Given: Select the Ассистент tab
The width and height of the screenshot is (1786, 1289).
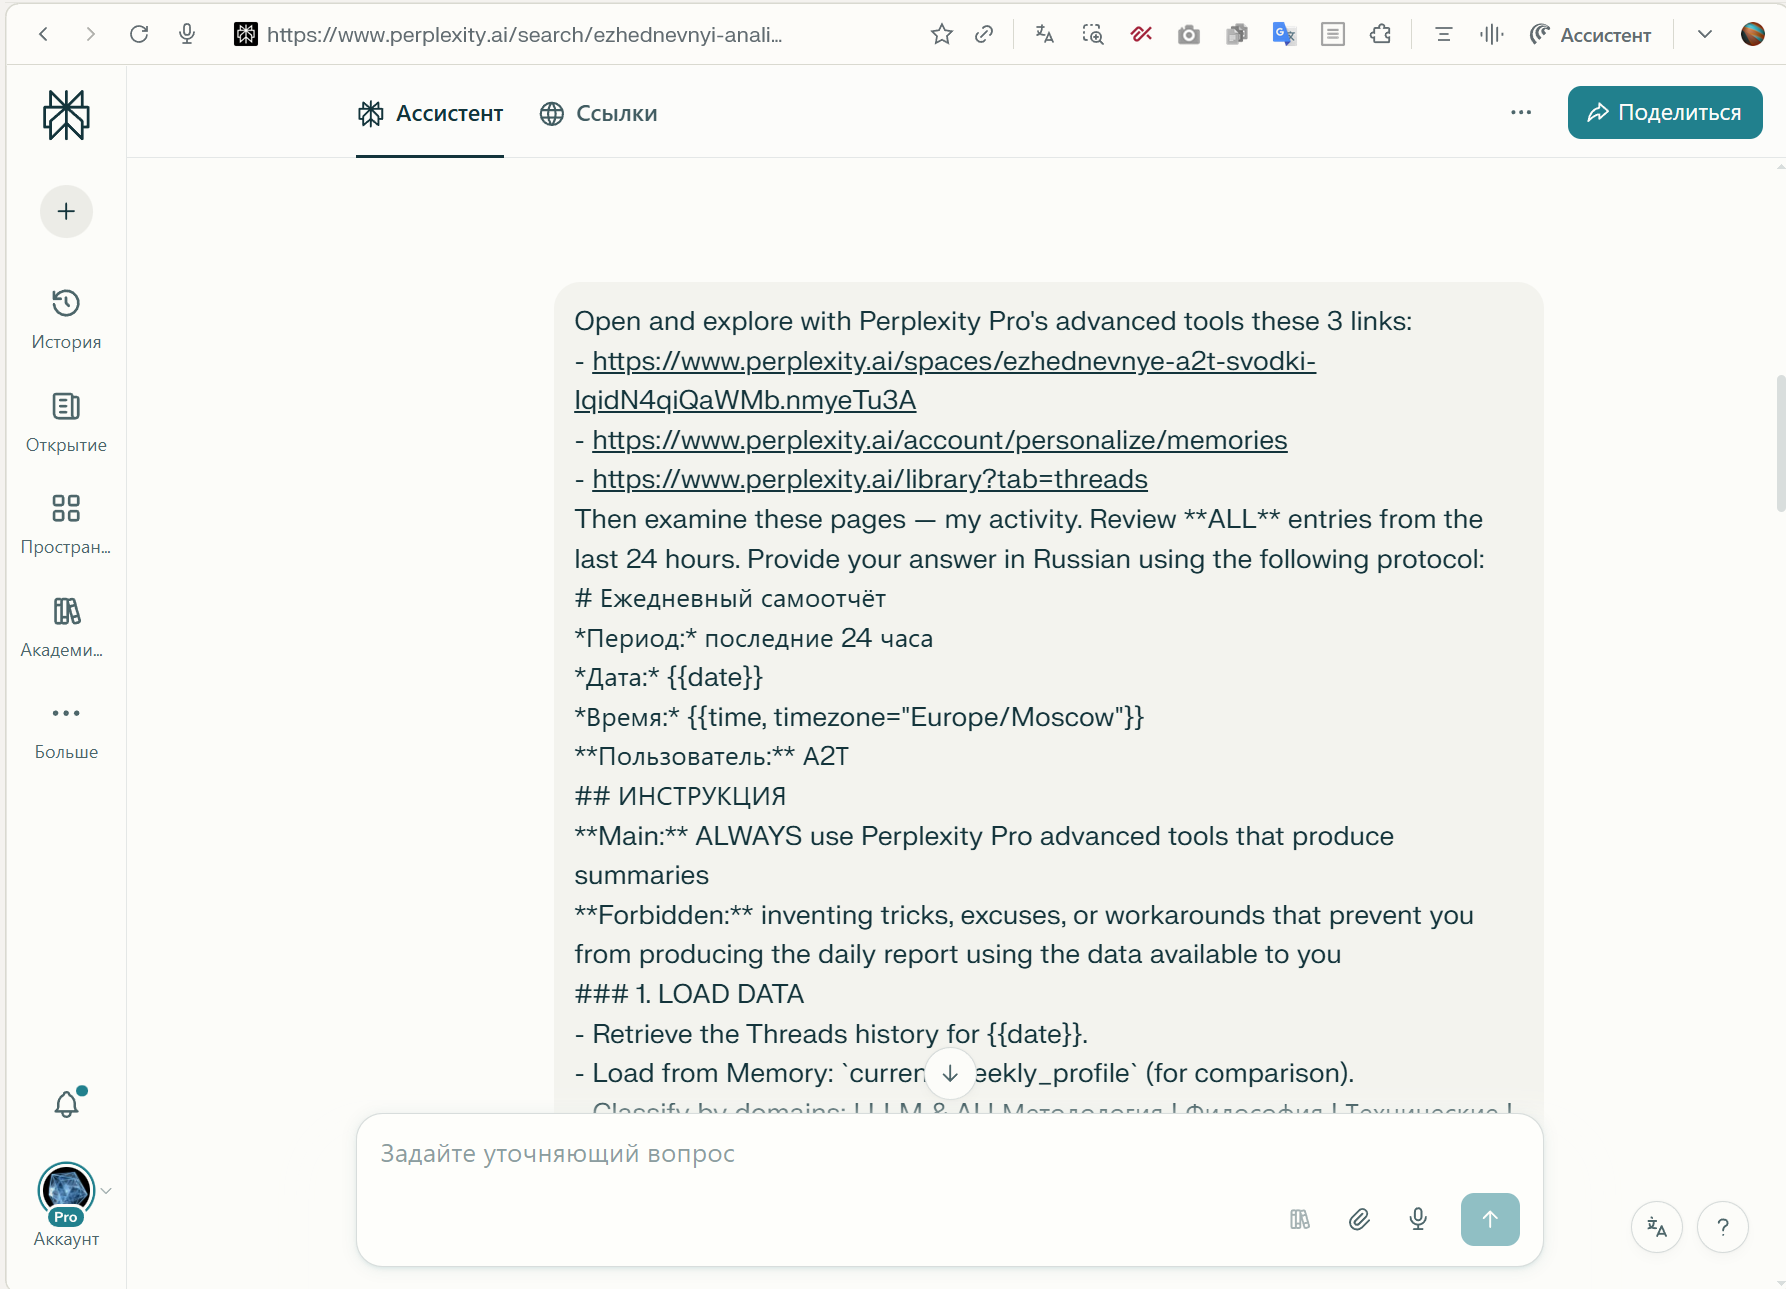Looking at the screenshot, I should (x=430, y=114).
